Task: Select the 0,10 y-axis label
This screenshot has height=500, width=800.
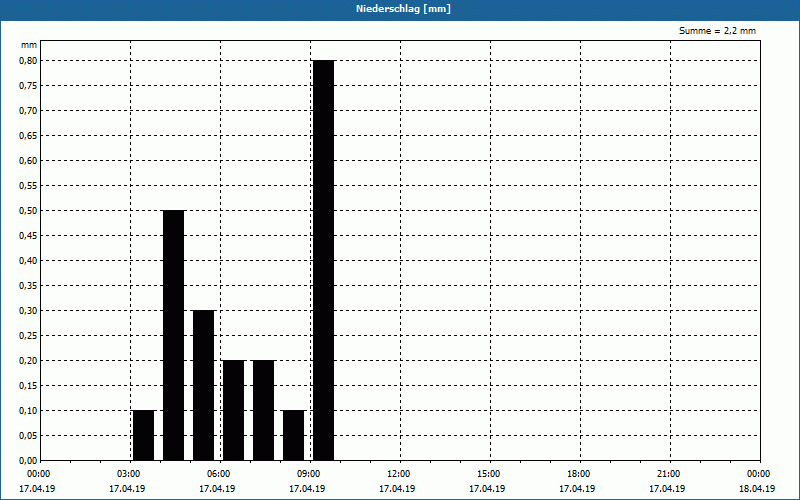Action: 28,411
